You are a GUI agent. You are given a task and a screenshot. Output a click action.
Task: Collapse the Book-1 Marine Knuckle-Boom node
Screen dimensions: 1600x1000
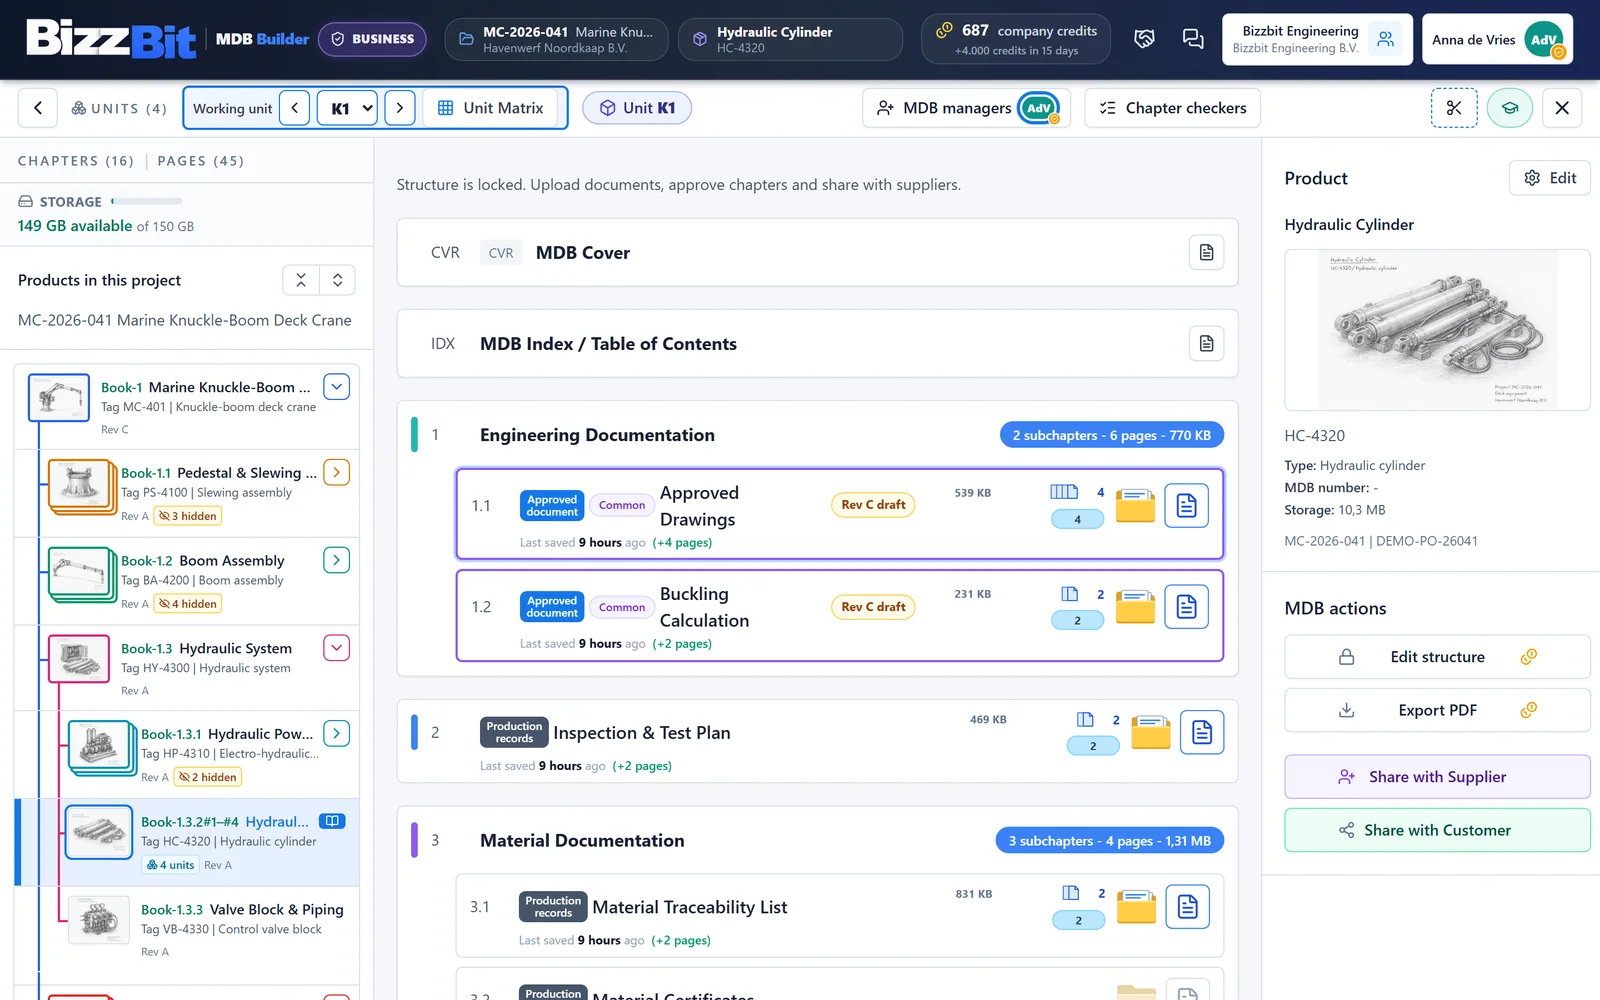(x=337, y=386)
